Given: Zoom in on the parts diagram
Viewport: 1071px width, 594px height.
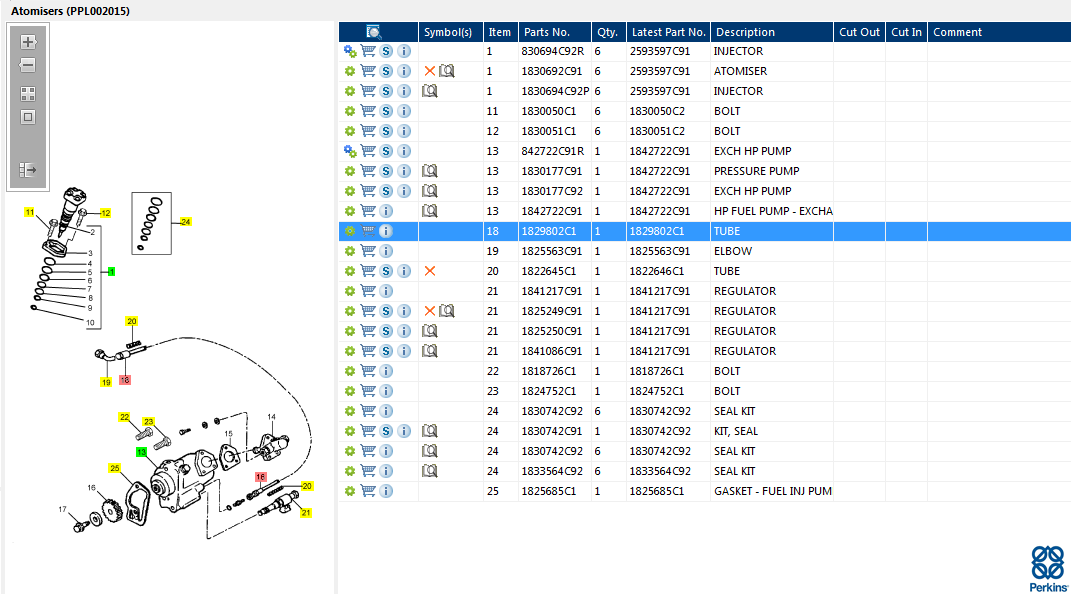Looking at the screenshot, I should (28, 42).
